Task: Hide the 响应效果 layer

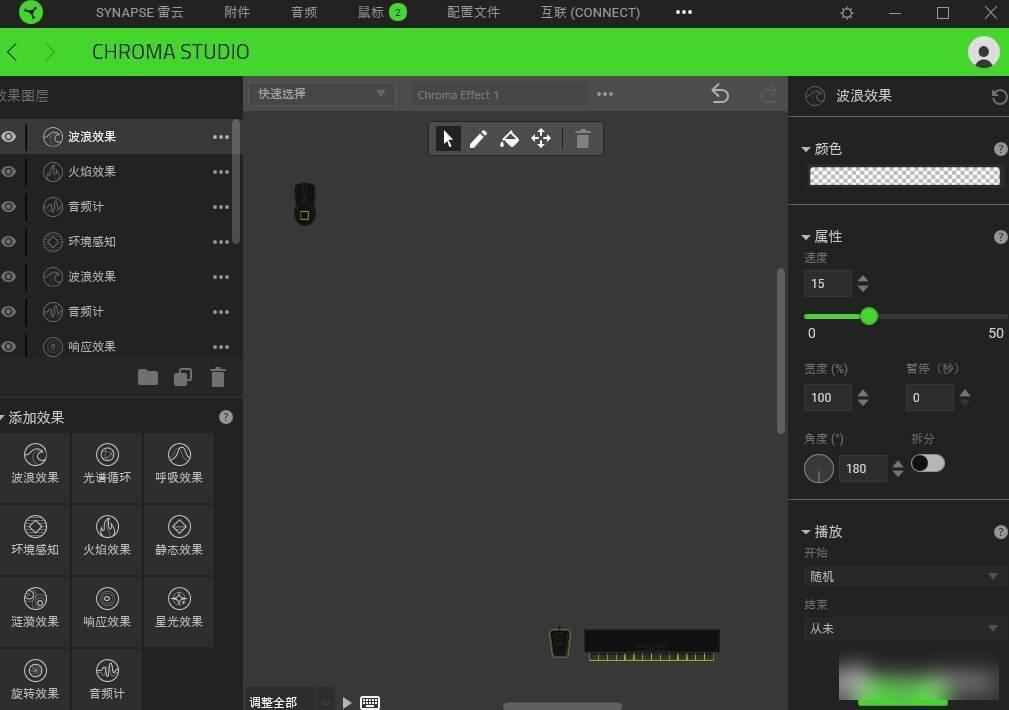Action: [x=8, y=346]
